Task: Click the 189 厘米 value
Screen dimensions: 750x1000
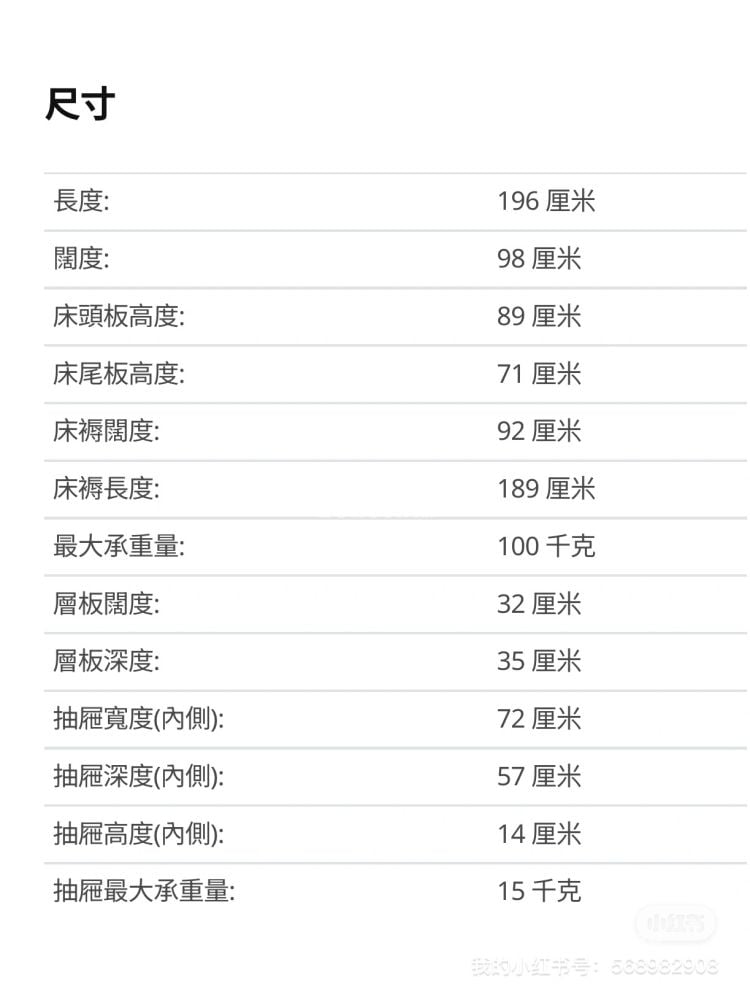Action: click(546, 489)
